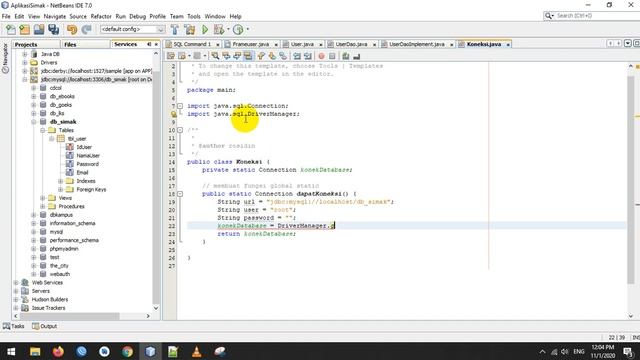Toggle the dapatKoneksi method fold on line 18
The image size is (640, 360).
tap(180, 194)
